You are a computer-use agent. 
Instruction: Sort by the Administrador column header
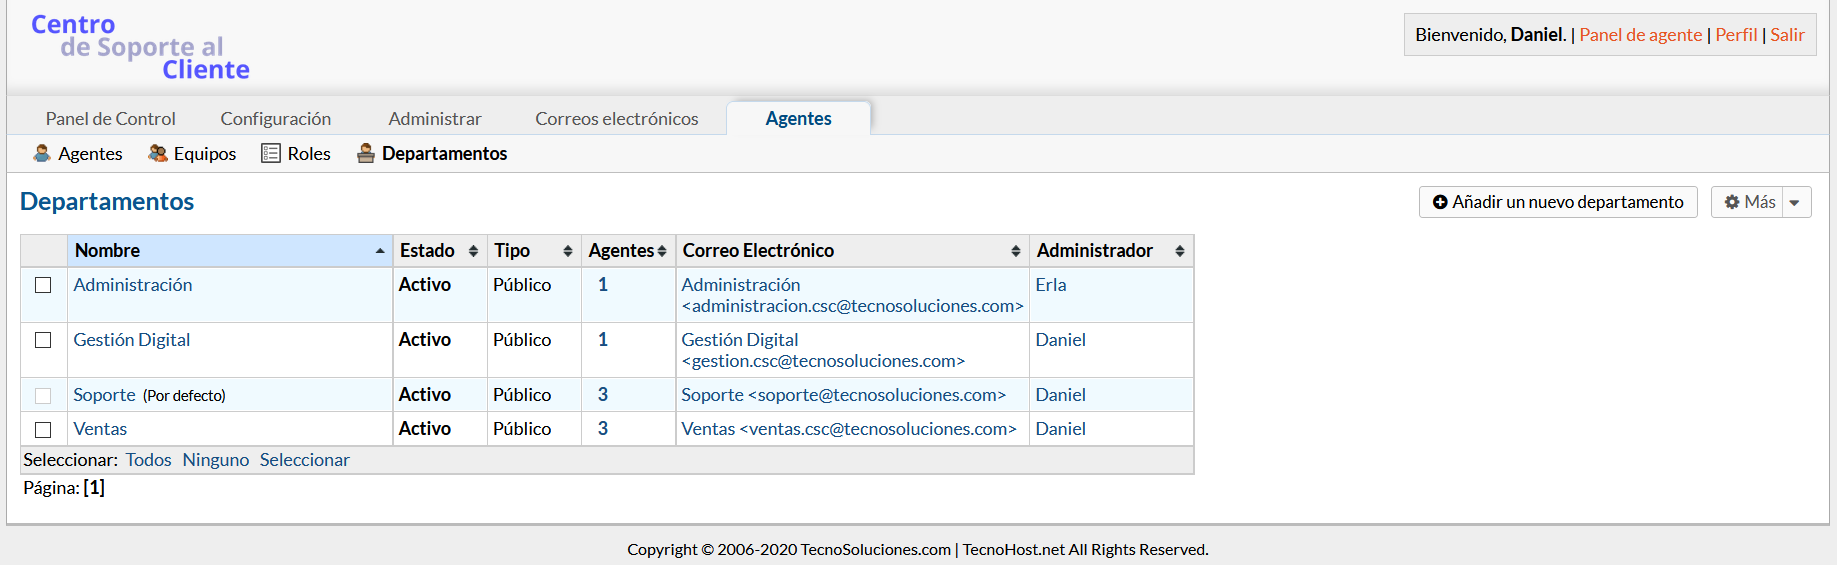[1094, 251]
